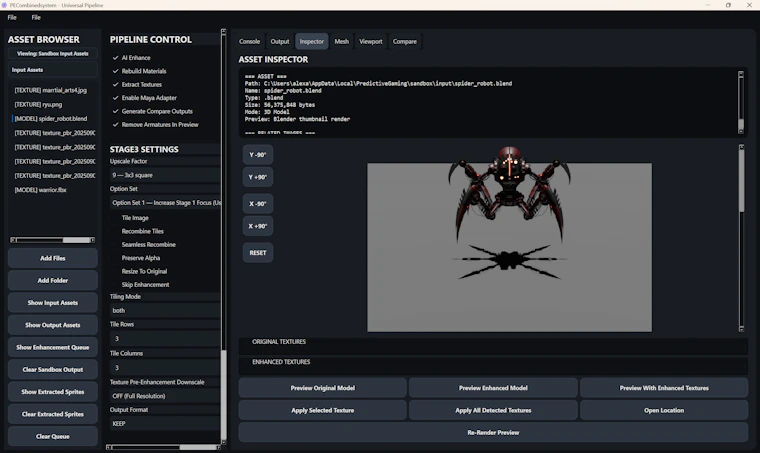The image size is (760, 453).
Task: Click the Pipeline Control horizontal scrollbar
Action: pyautogui.click(x=163, y=447)
